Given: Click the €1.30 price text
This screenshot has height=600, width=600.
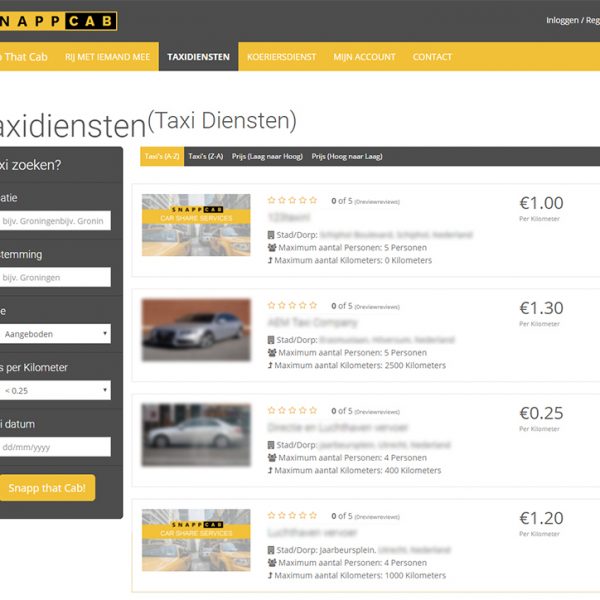Looking at the screenshot, I should point(541,308).
